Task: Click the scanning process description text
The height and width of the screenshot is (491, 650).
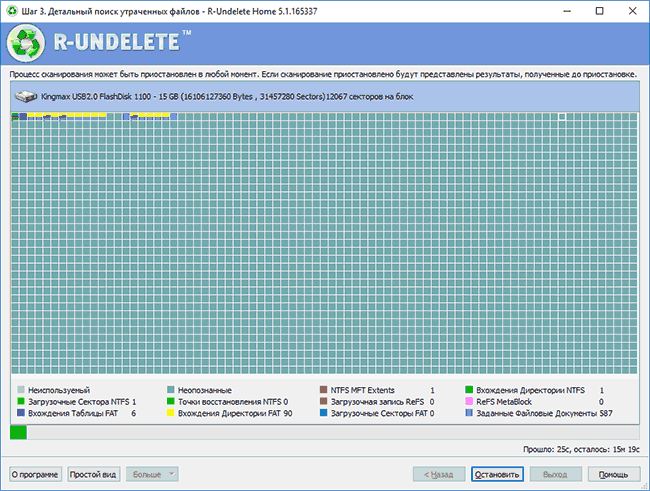Action: pyautogui.click(x=323, y=74)
